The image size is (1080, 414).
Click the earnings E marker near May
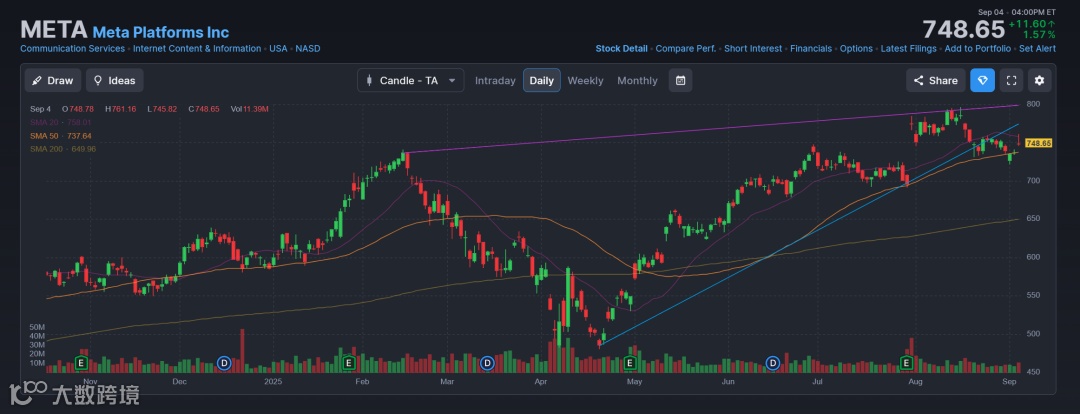tap(629, 362)
